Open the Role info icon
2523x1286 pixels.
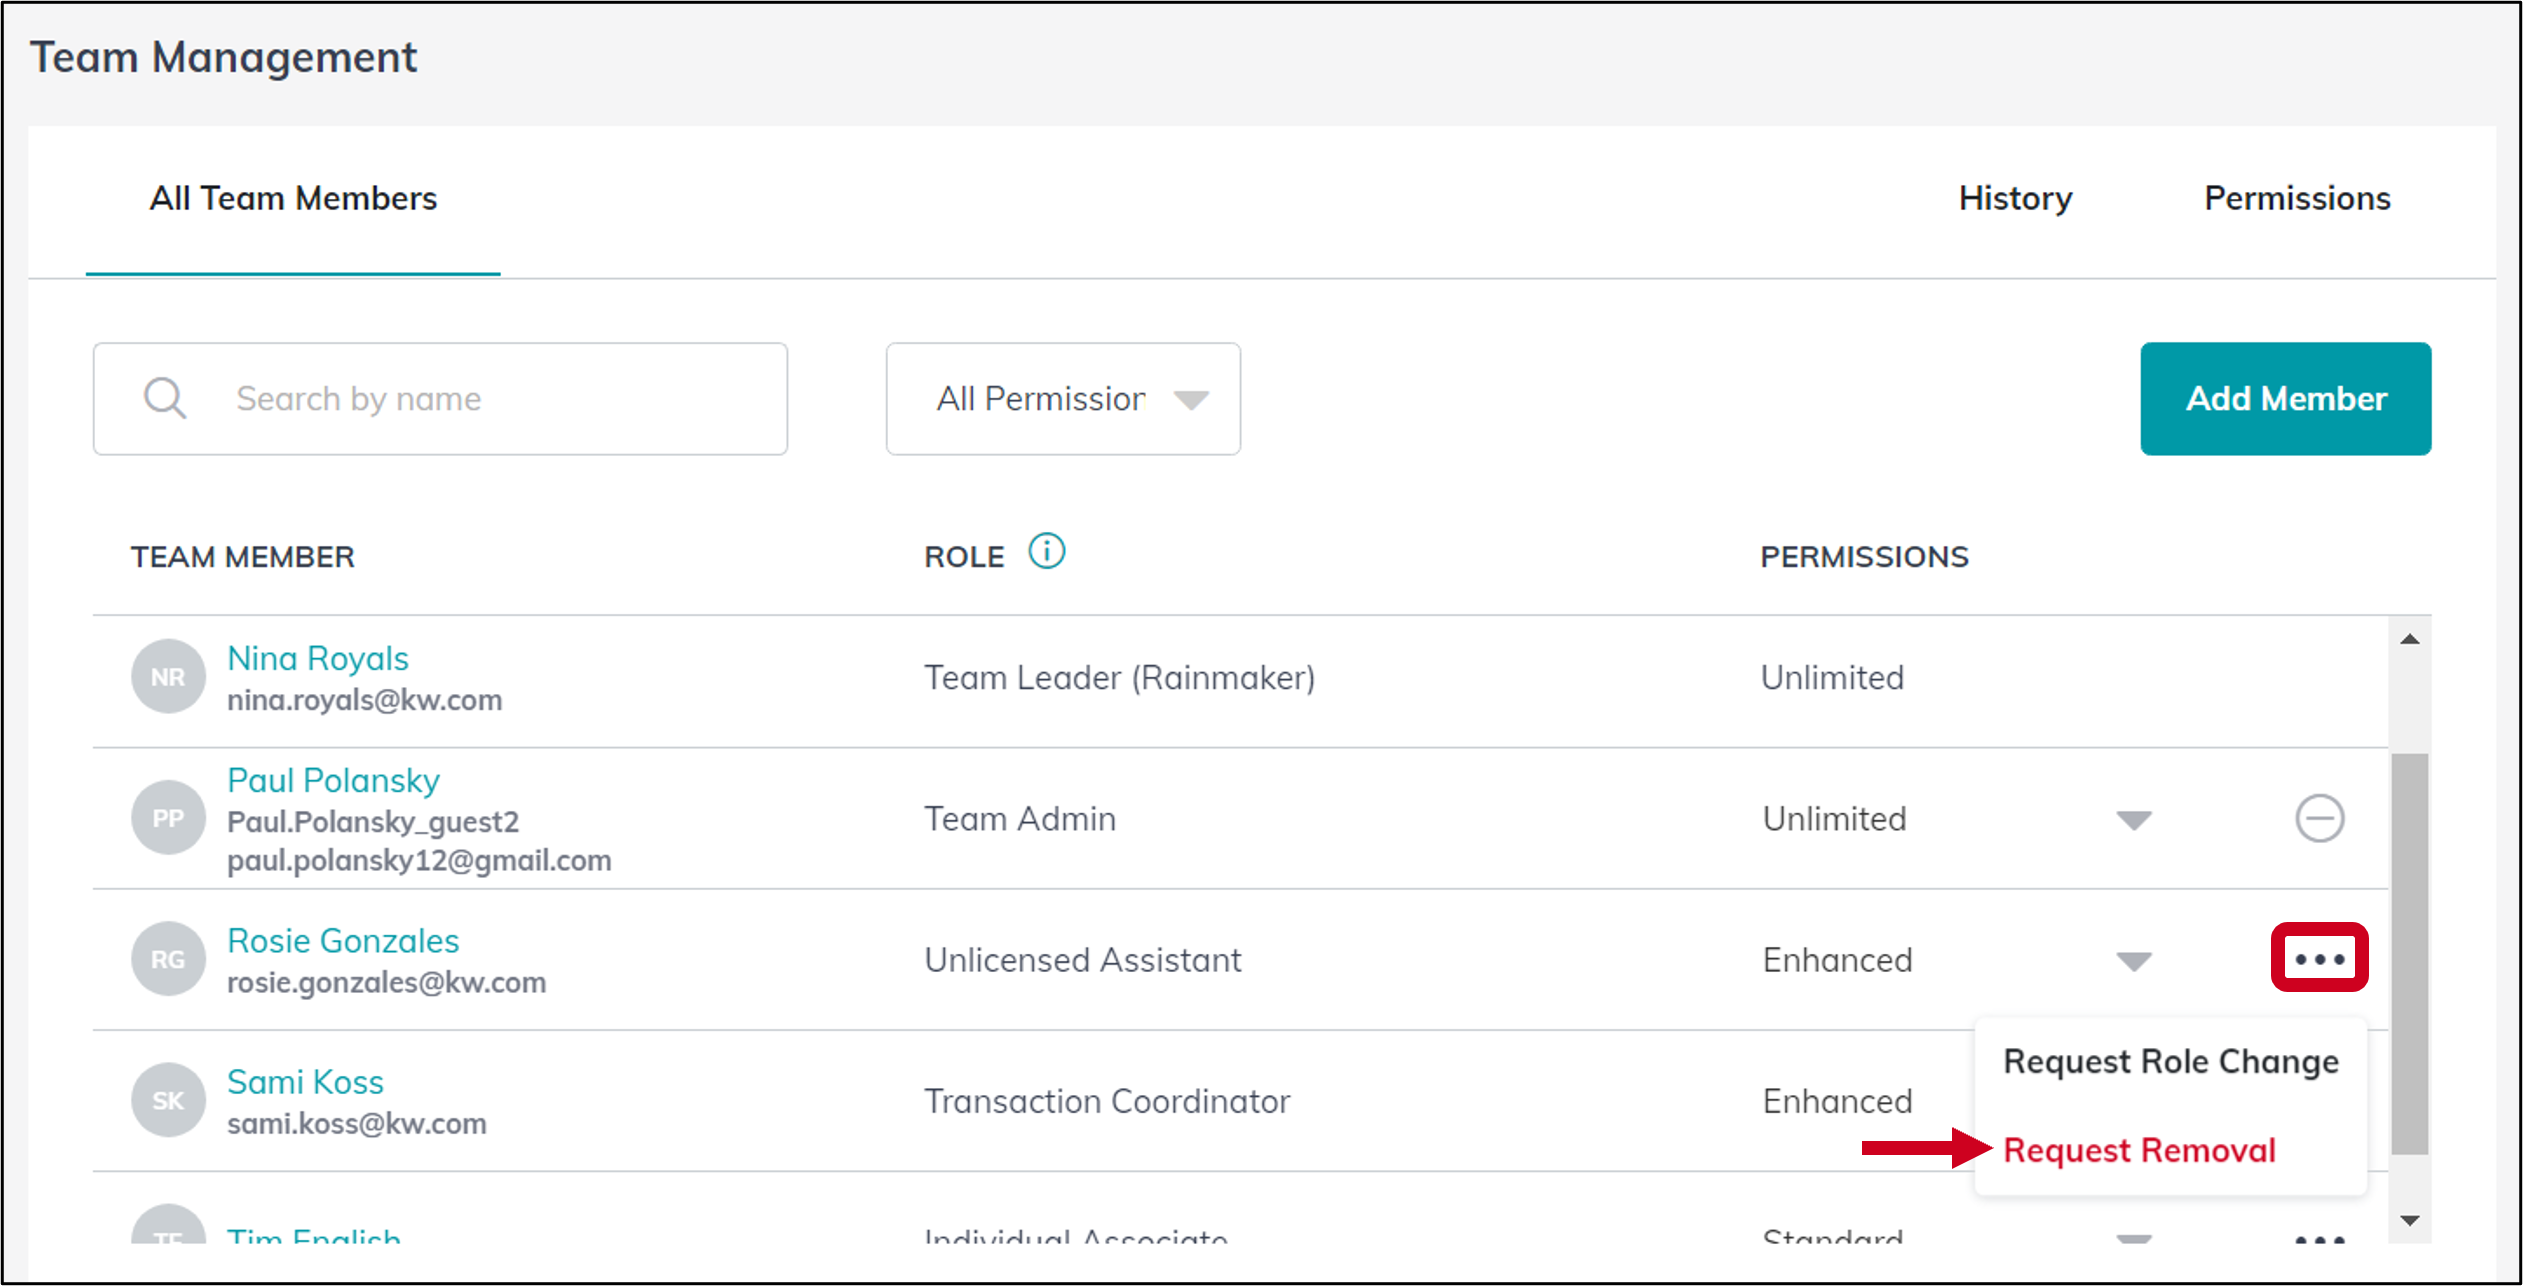coord(1047,552)
